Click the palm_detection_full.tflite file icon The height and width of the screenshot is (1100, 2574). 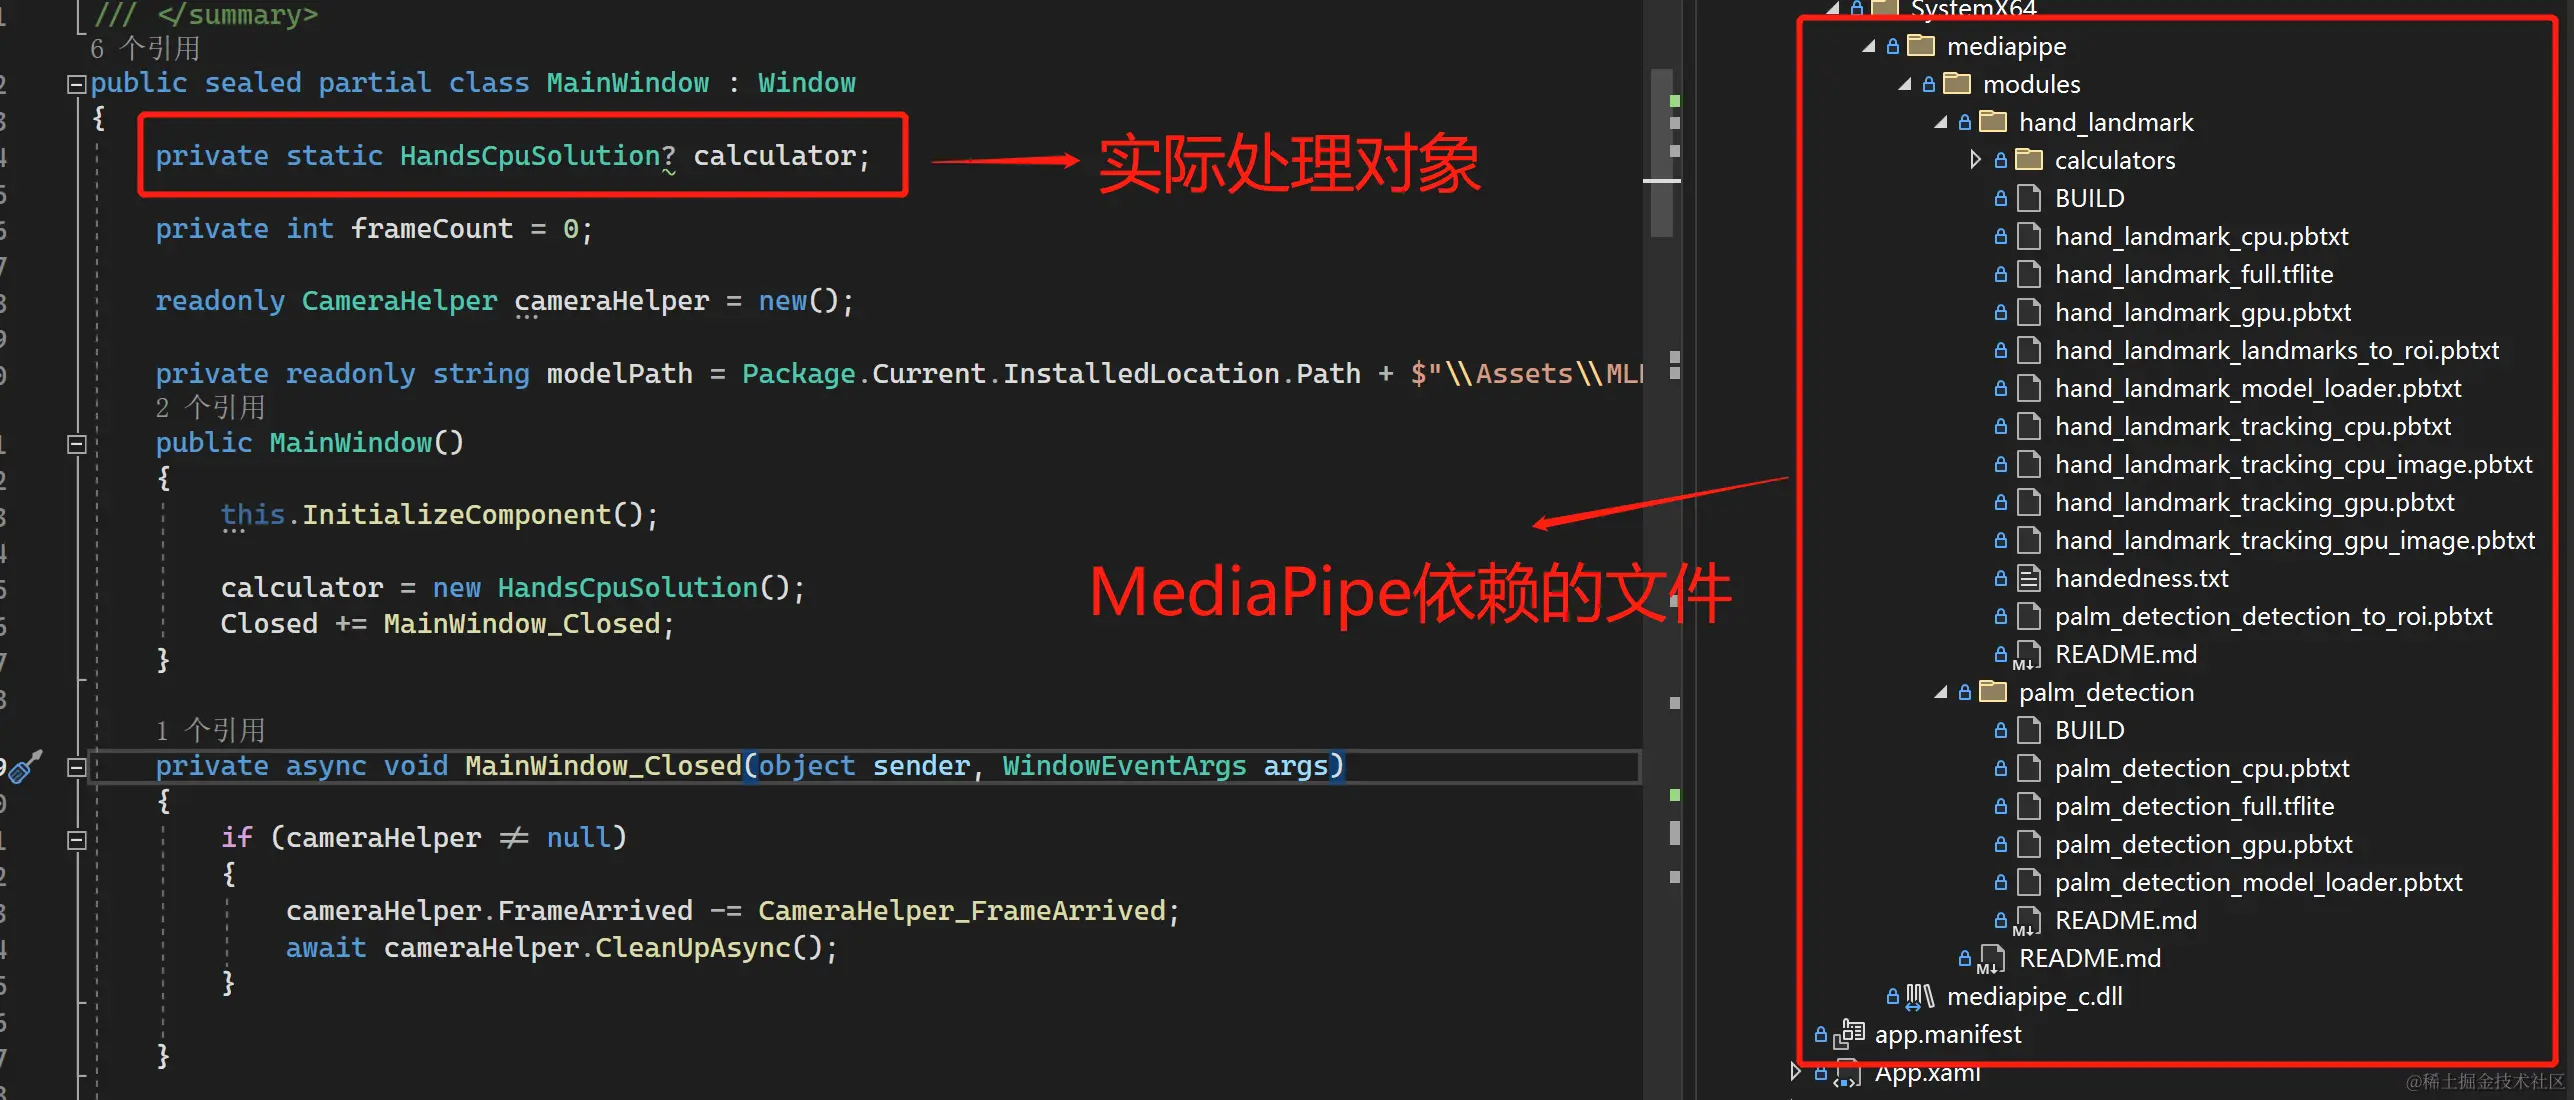click(2028, 806)
